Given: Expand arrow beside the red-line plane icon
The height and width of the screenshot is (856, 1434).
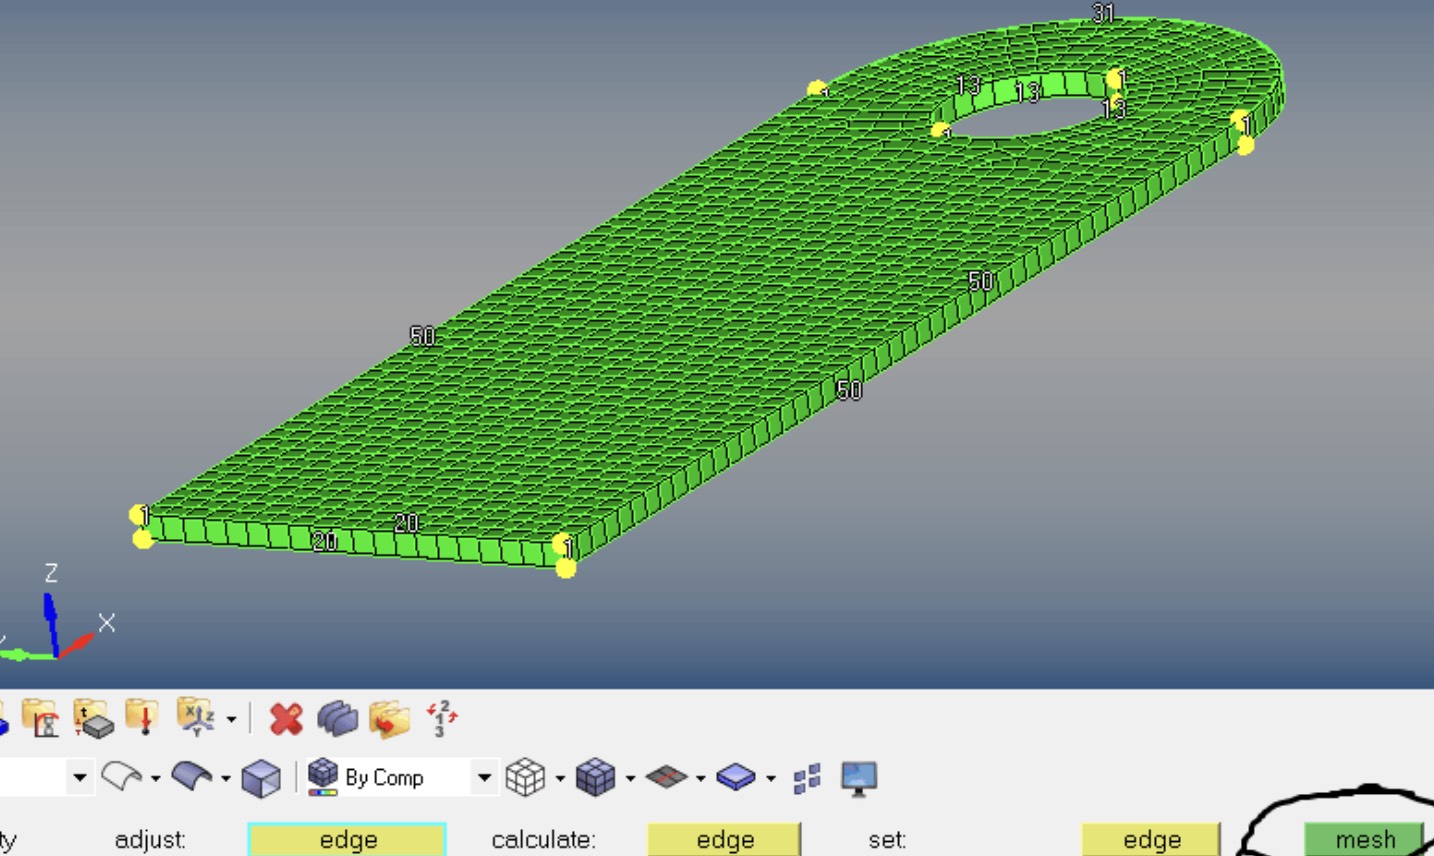Looking at the screenshot, I should 700,778.
